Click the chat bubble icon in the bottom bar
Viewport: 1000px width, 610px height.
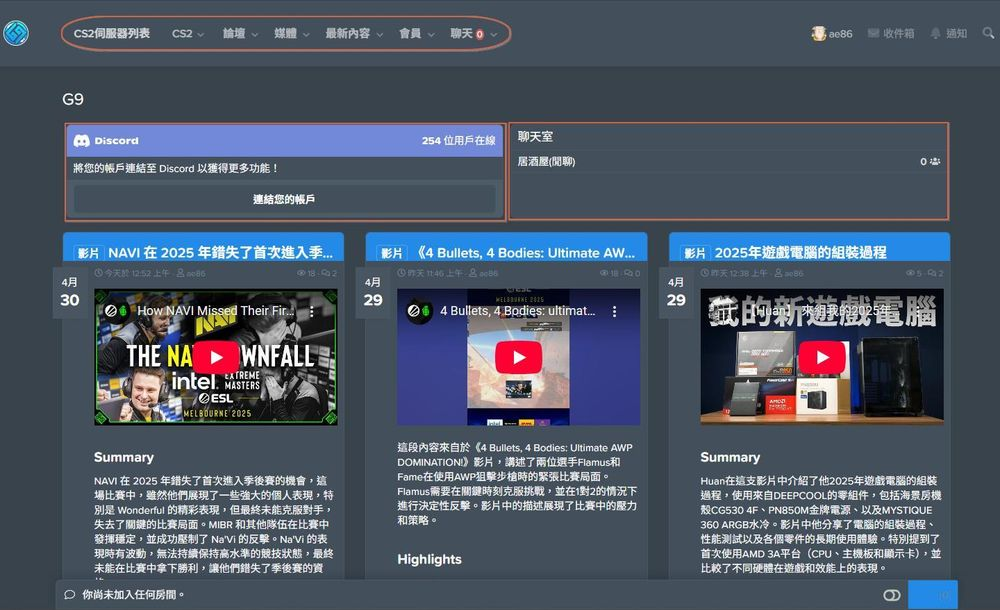[x=70, y=595]
